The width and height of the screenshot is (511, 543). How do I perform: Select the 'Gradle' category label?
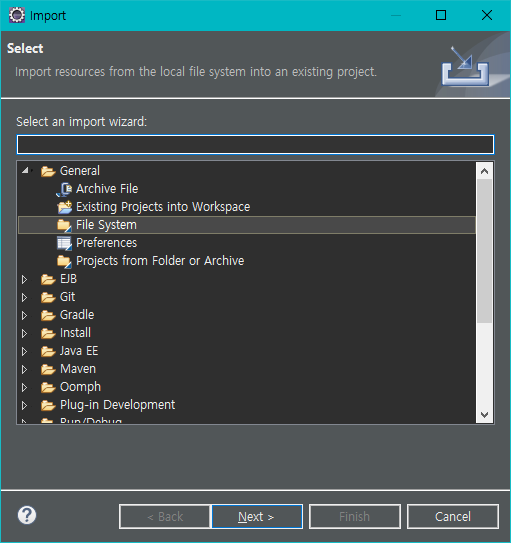(x=77, y=315)
